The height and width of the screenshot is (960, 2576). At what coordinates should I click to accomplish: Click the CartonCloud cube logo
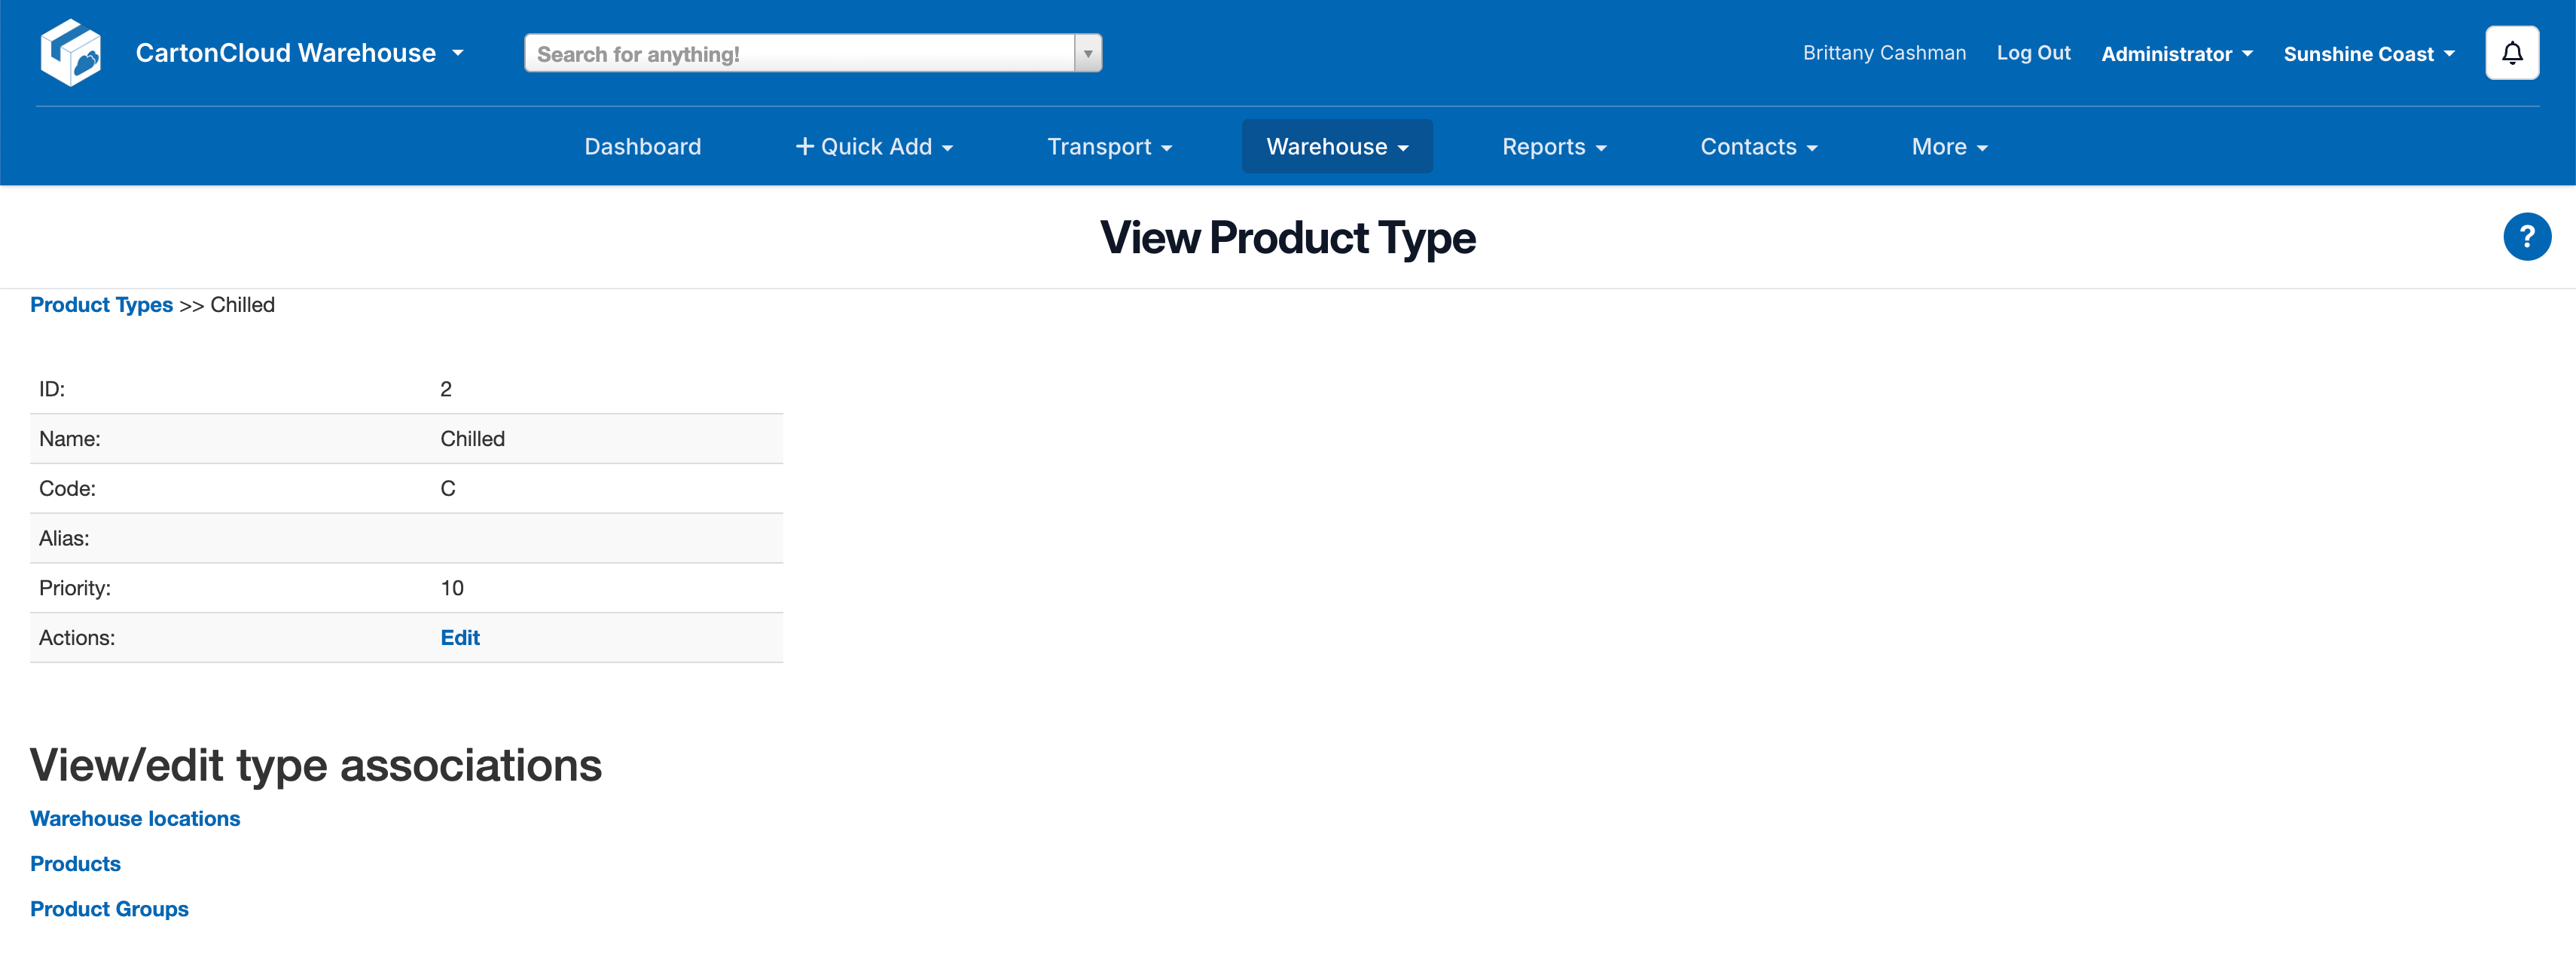click(71, 53)
